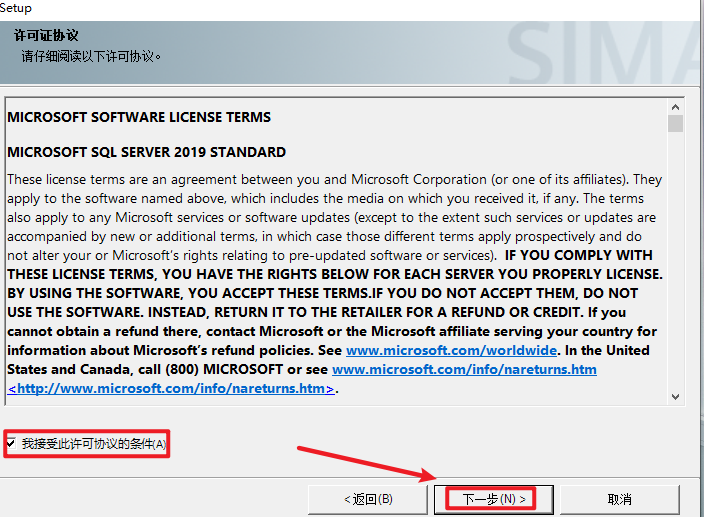Cancel setup with the 取消 button
704x517 pixels.
click(x=619, y=498)
